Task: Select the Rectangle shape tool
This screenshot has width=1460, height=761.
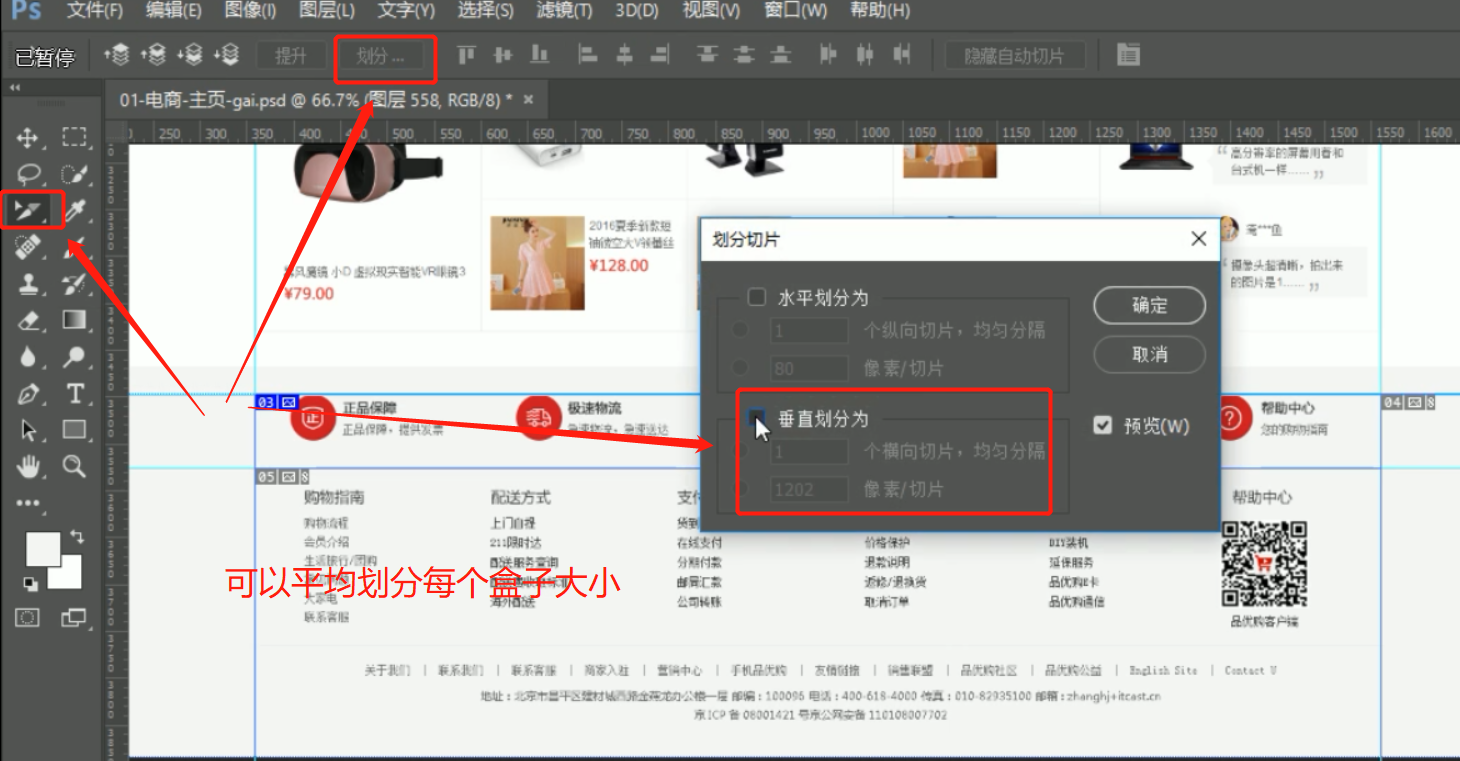Action: 74,430
